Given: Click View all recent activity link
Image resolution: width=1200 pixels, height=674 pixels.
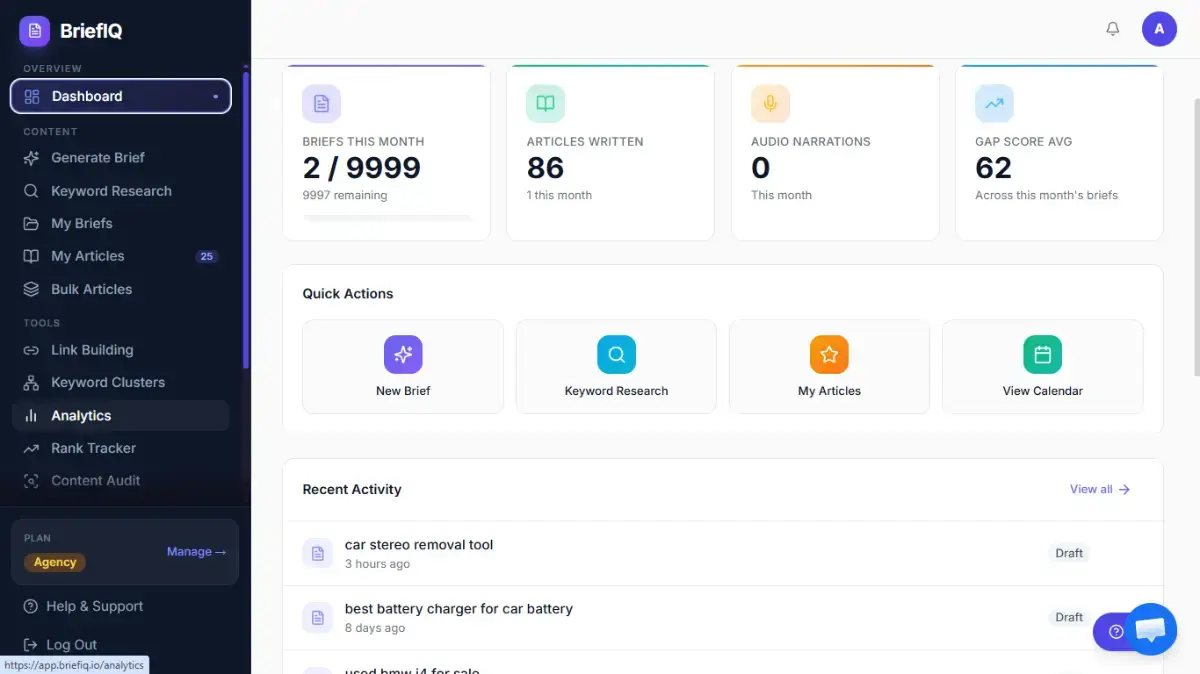Looking at the screenshot, I should tap(1100, 489).
